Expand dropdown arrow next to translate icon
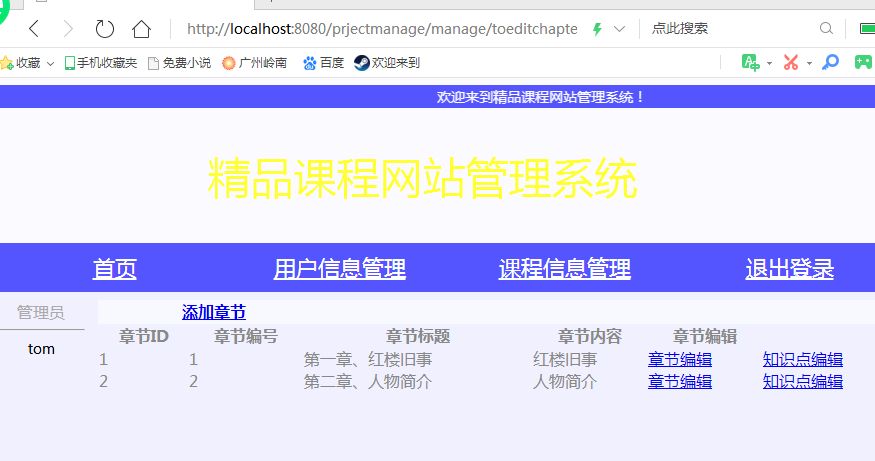Viewport: 875px width, 461px height. pos(770,64)
